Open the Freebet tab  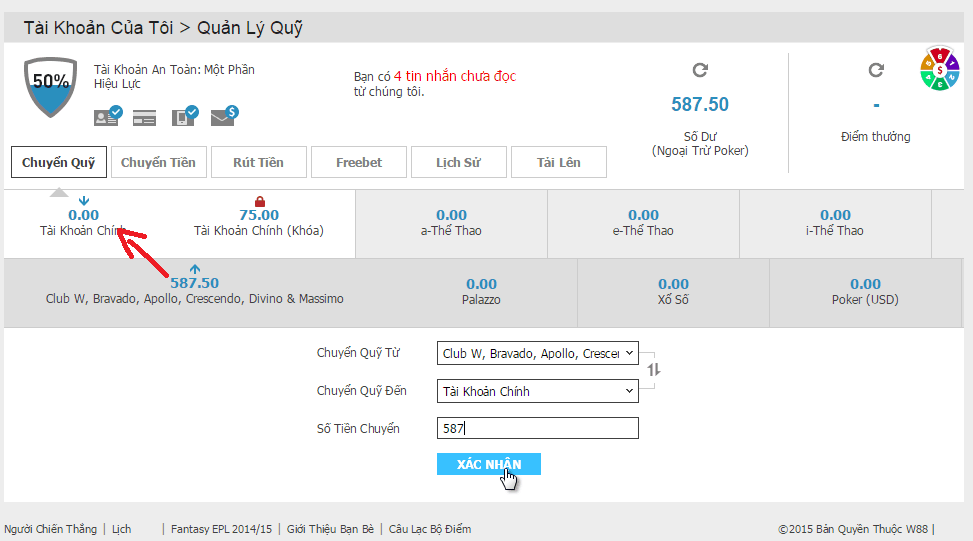point(359,163)
